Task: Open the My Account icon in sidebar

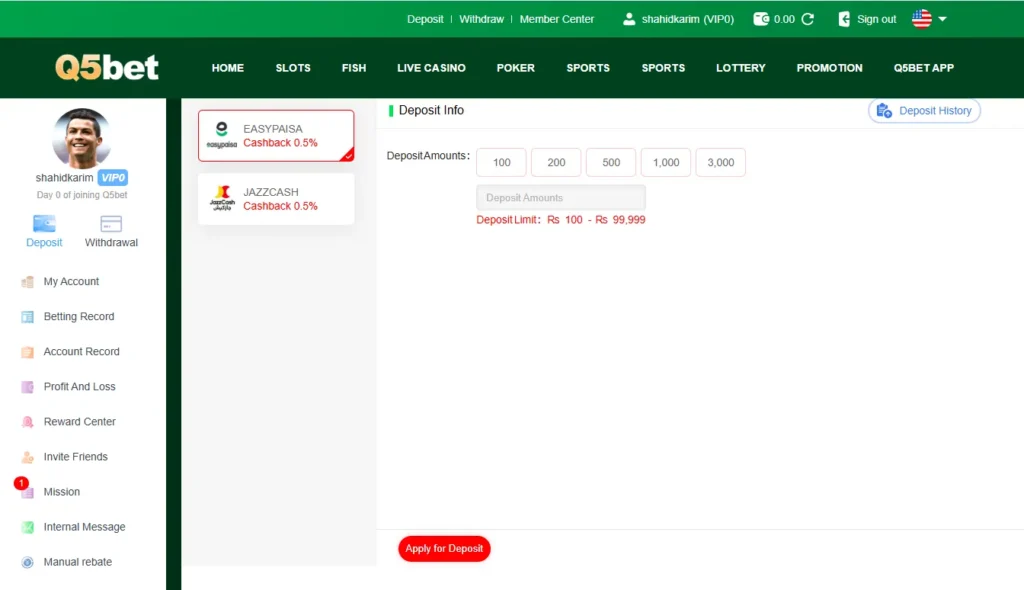Action: (27, 281)
